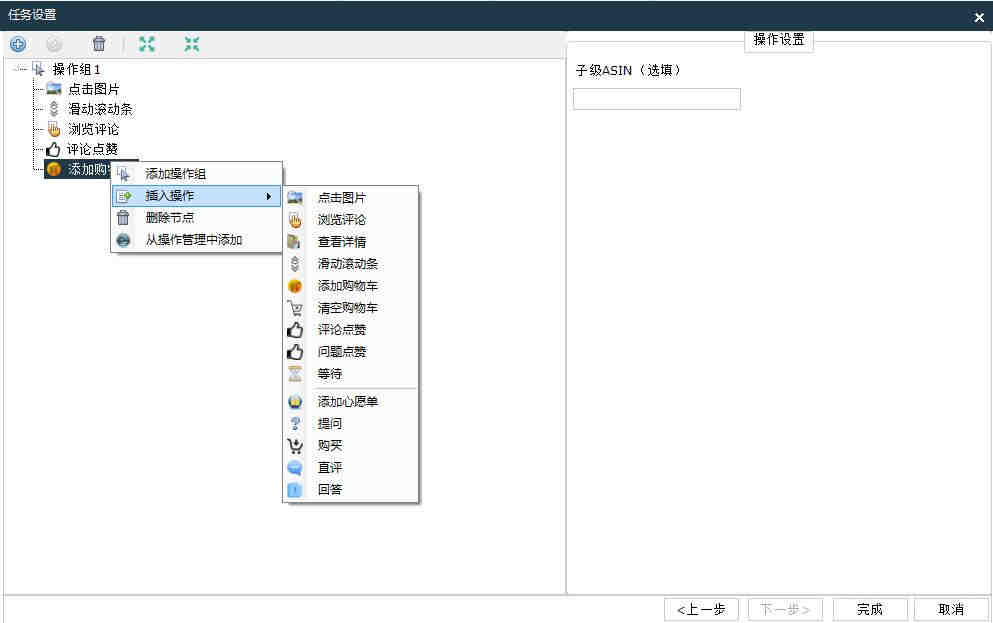The width and height of the screenshot is (993, 623).
Task: Click the blue note icon beside 回答
Action: coord(295,489)
